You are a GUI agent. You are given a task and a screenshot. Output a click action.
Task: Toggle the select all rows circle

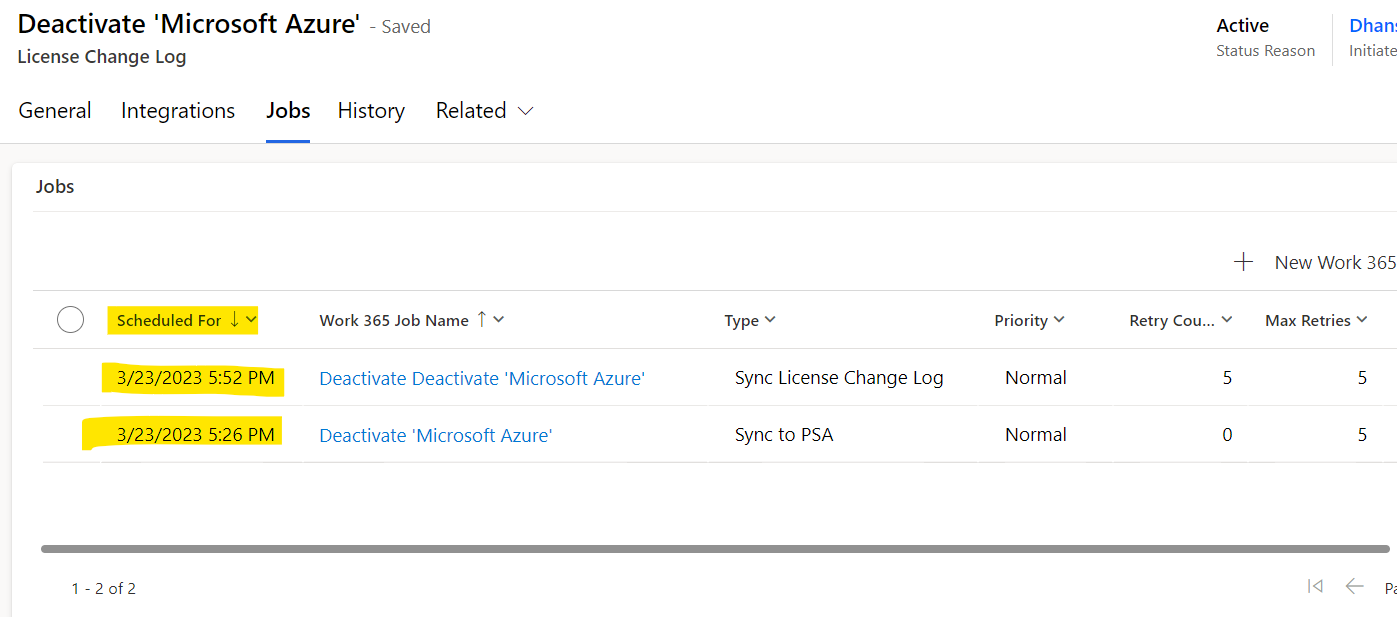[x=70, y=320]
